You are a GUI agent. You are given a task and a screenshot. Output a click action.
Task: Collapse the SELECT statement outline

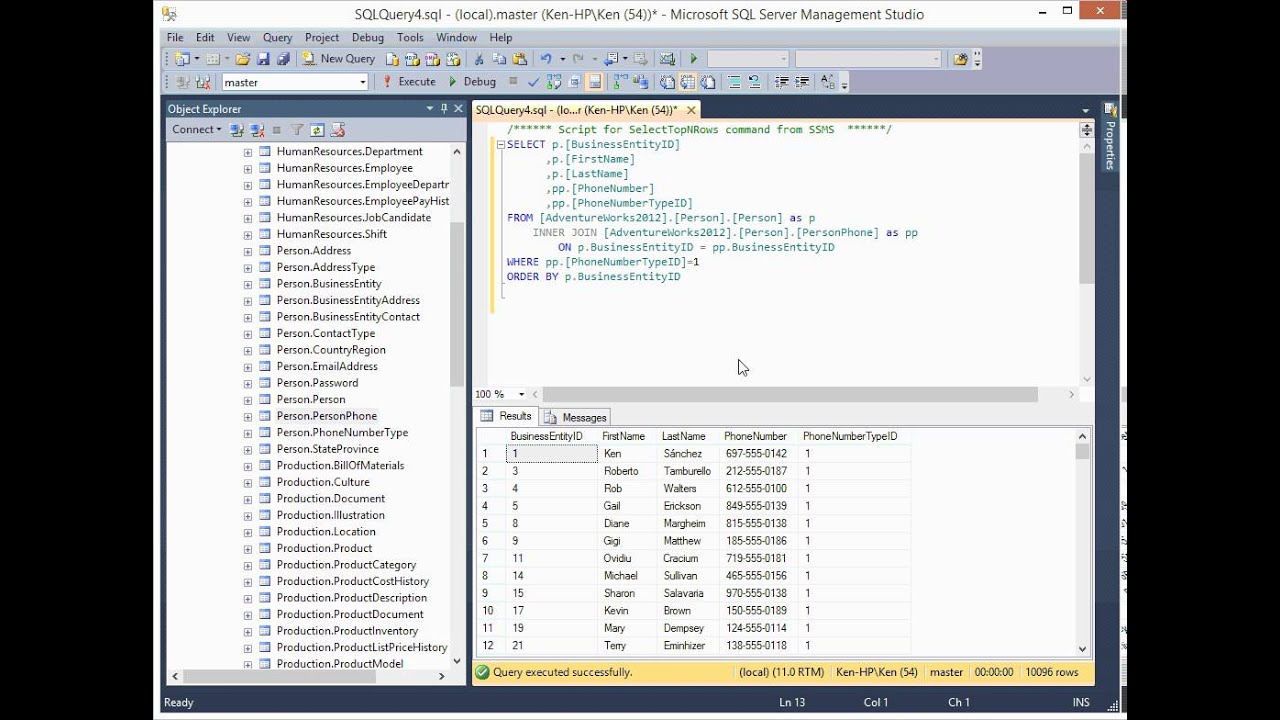click(x=500, y=145)
